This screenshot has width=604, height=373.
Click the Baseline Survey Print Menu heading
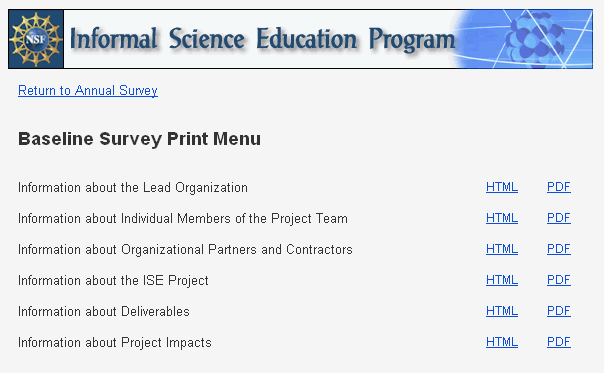click(x=139, y=139)
